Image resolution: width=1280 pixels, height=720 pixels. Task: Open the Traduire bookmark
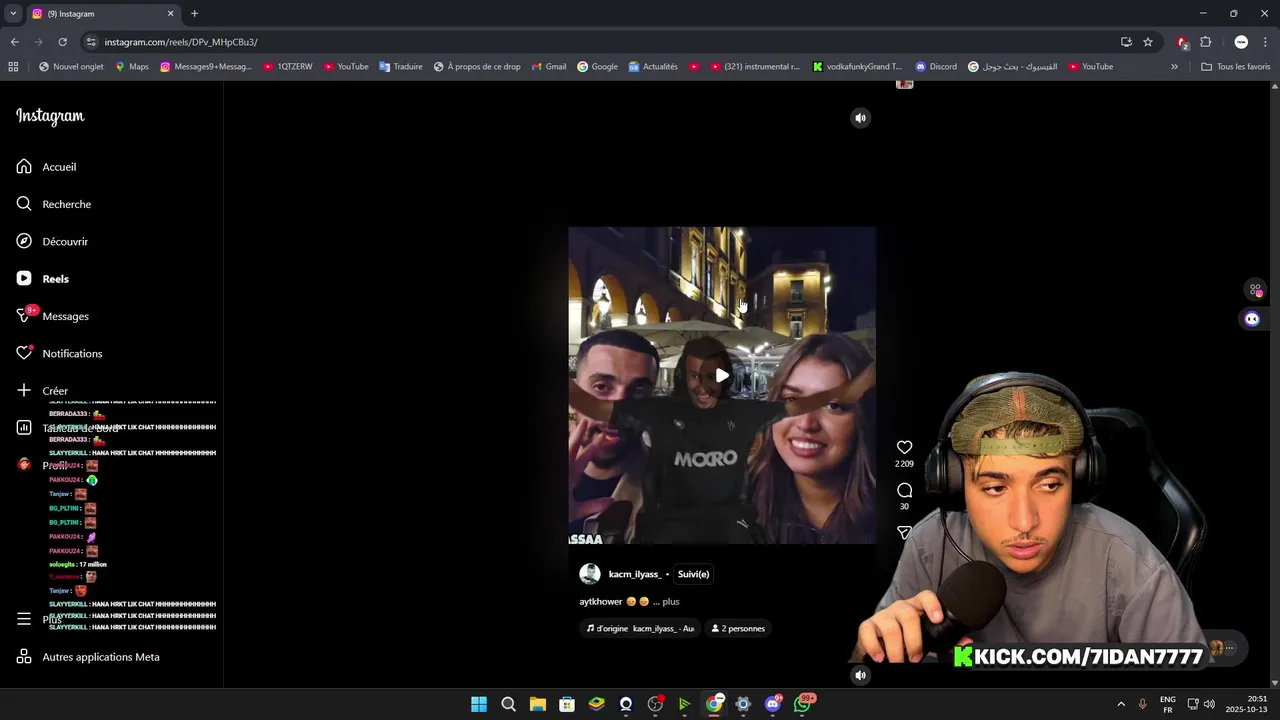(400, 67)
